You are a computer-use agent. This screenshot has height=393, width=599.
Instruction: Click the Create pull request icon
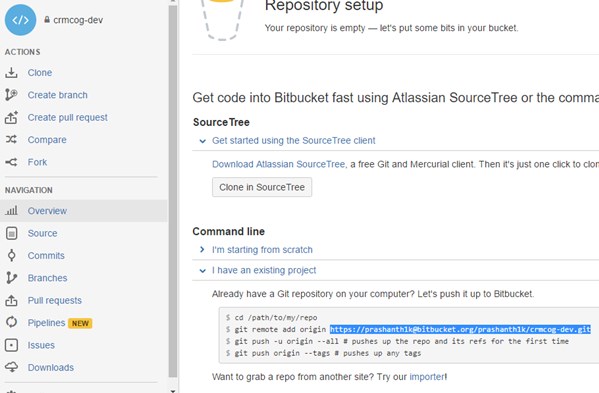11,117
